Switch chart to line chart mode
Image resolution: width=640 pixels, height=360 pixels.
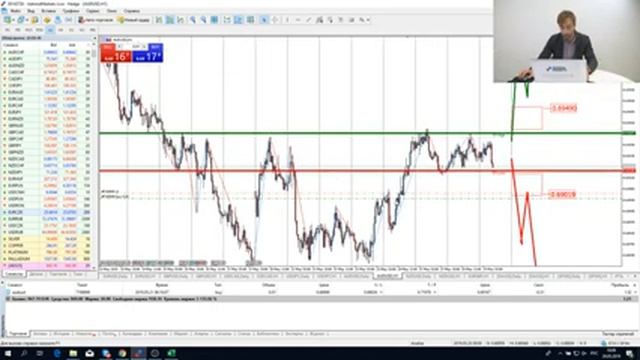[180, 20]
